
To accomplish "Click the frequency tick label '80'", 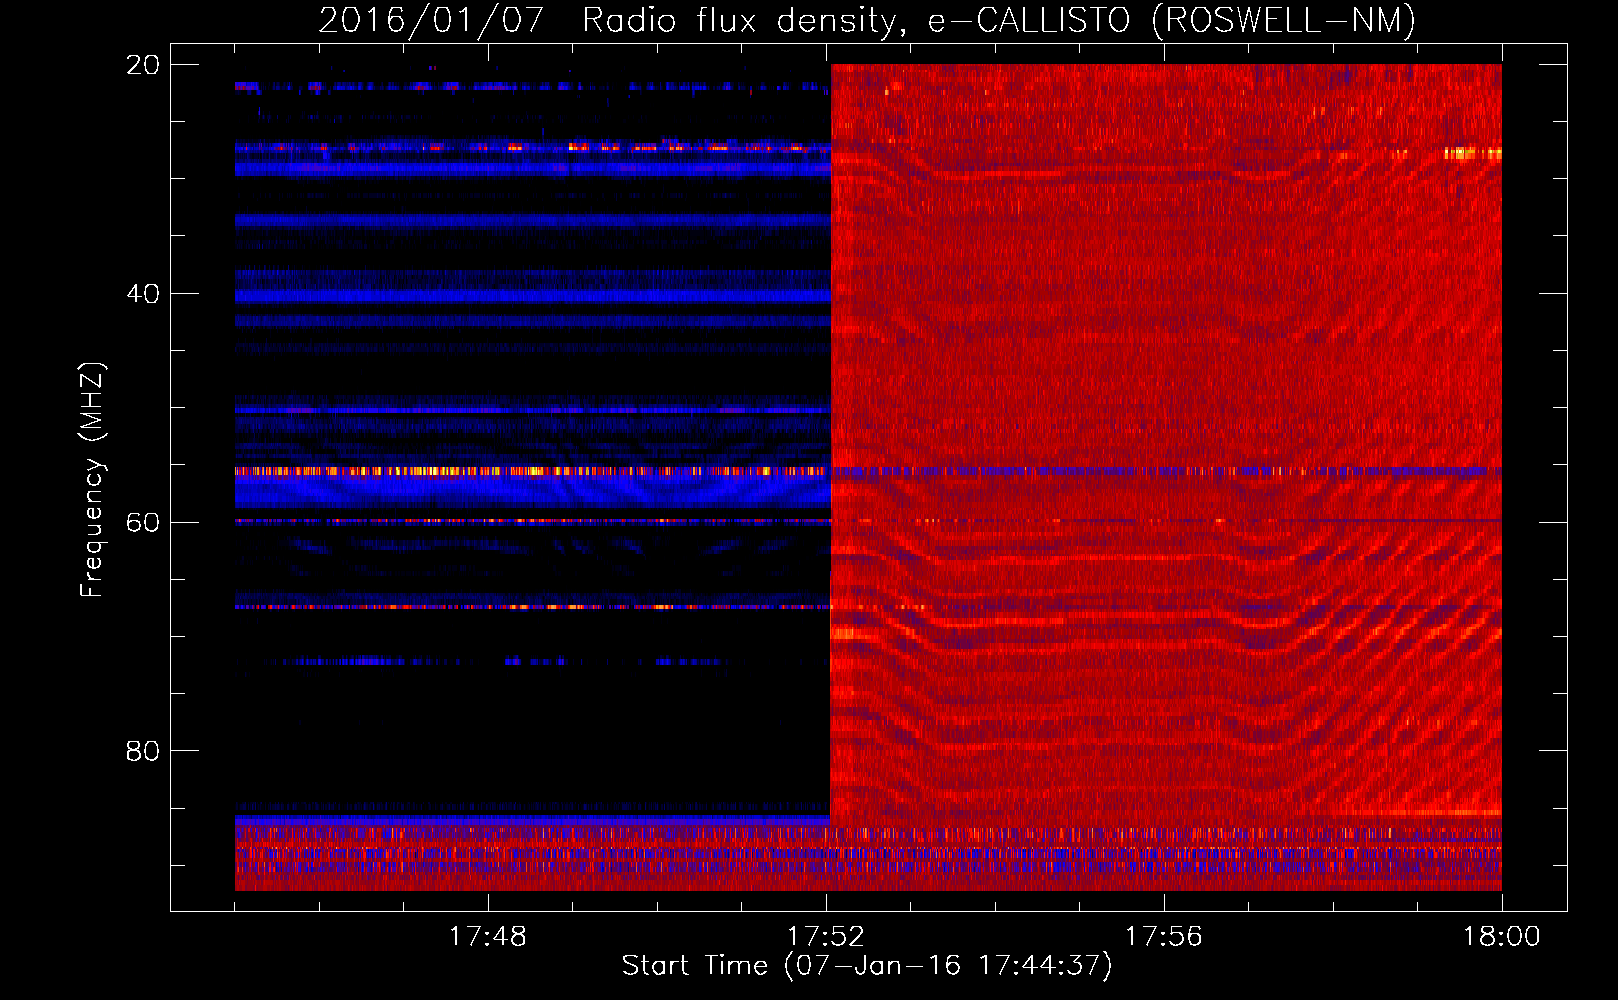I will [x=142, y=751].
